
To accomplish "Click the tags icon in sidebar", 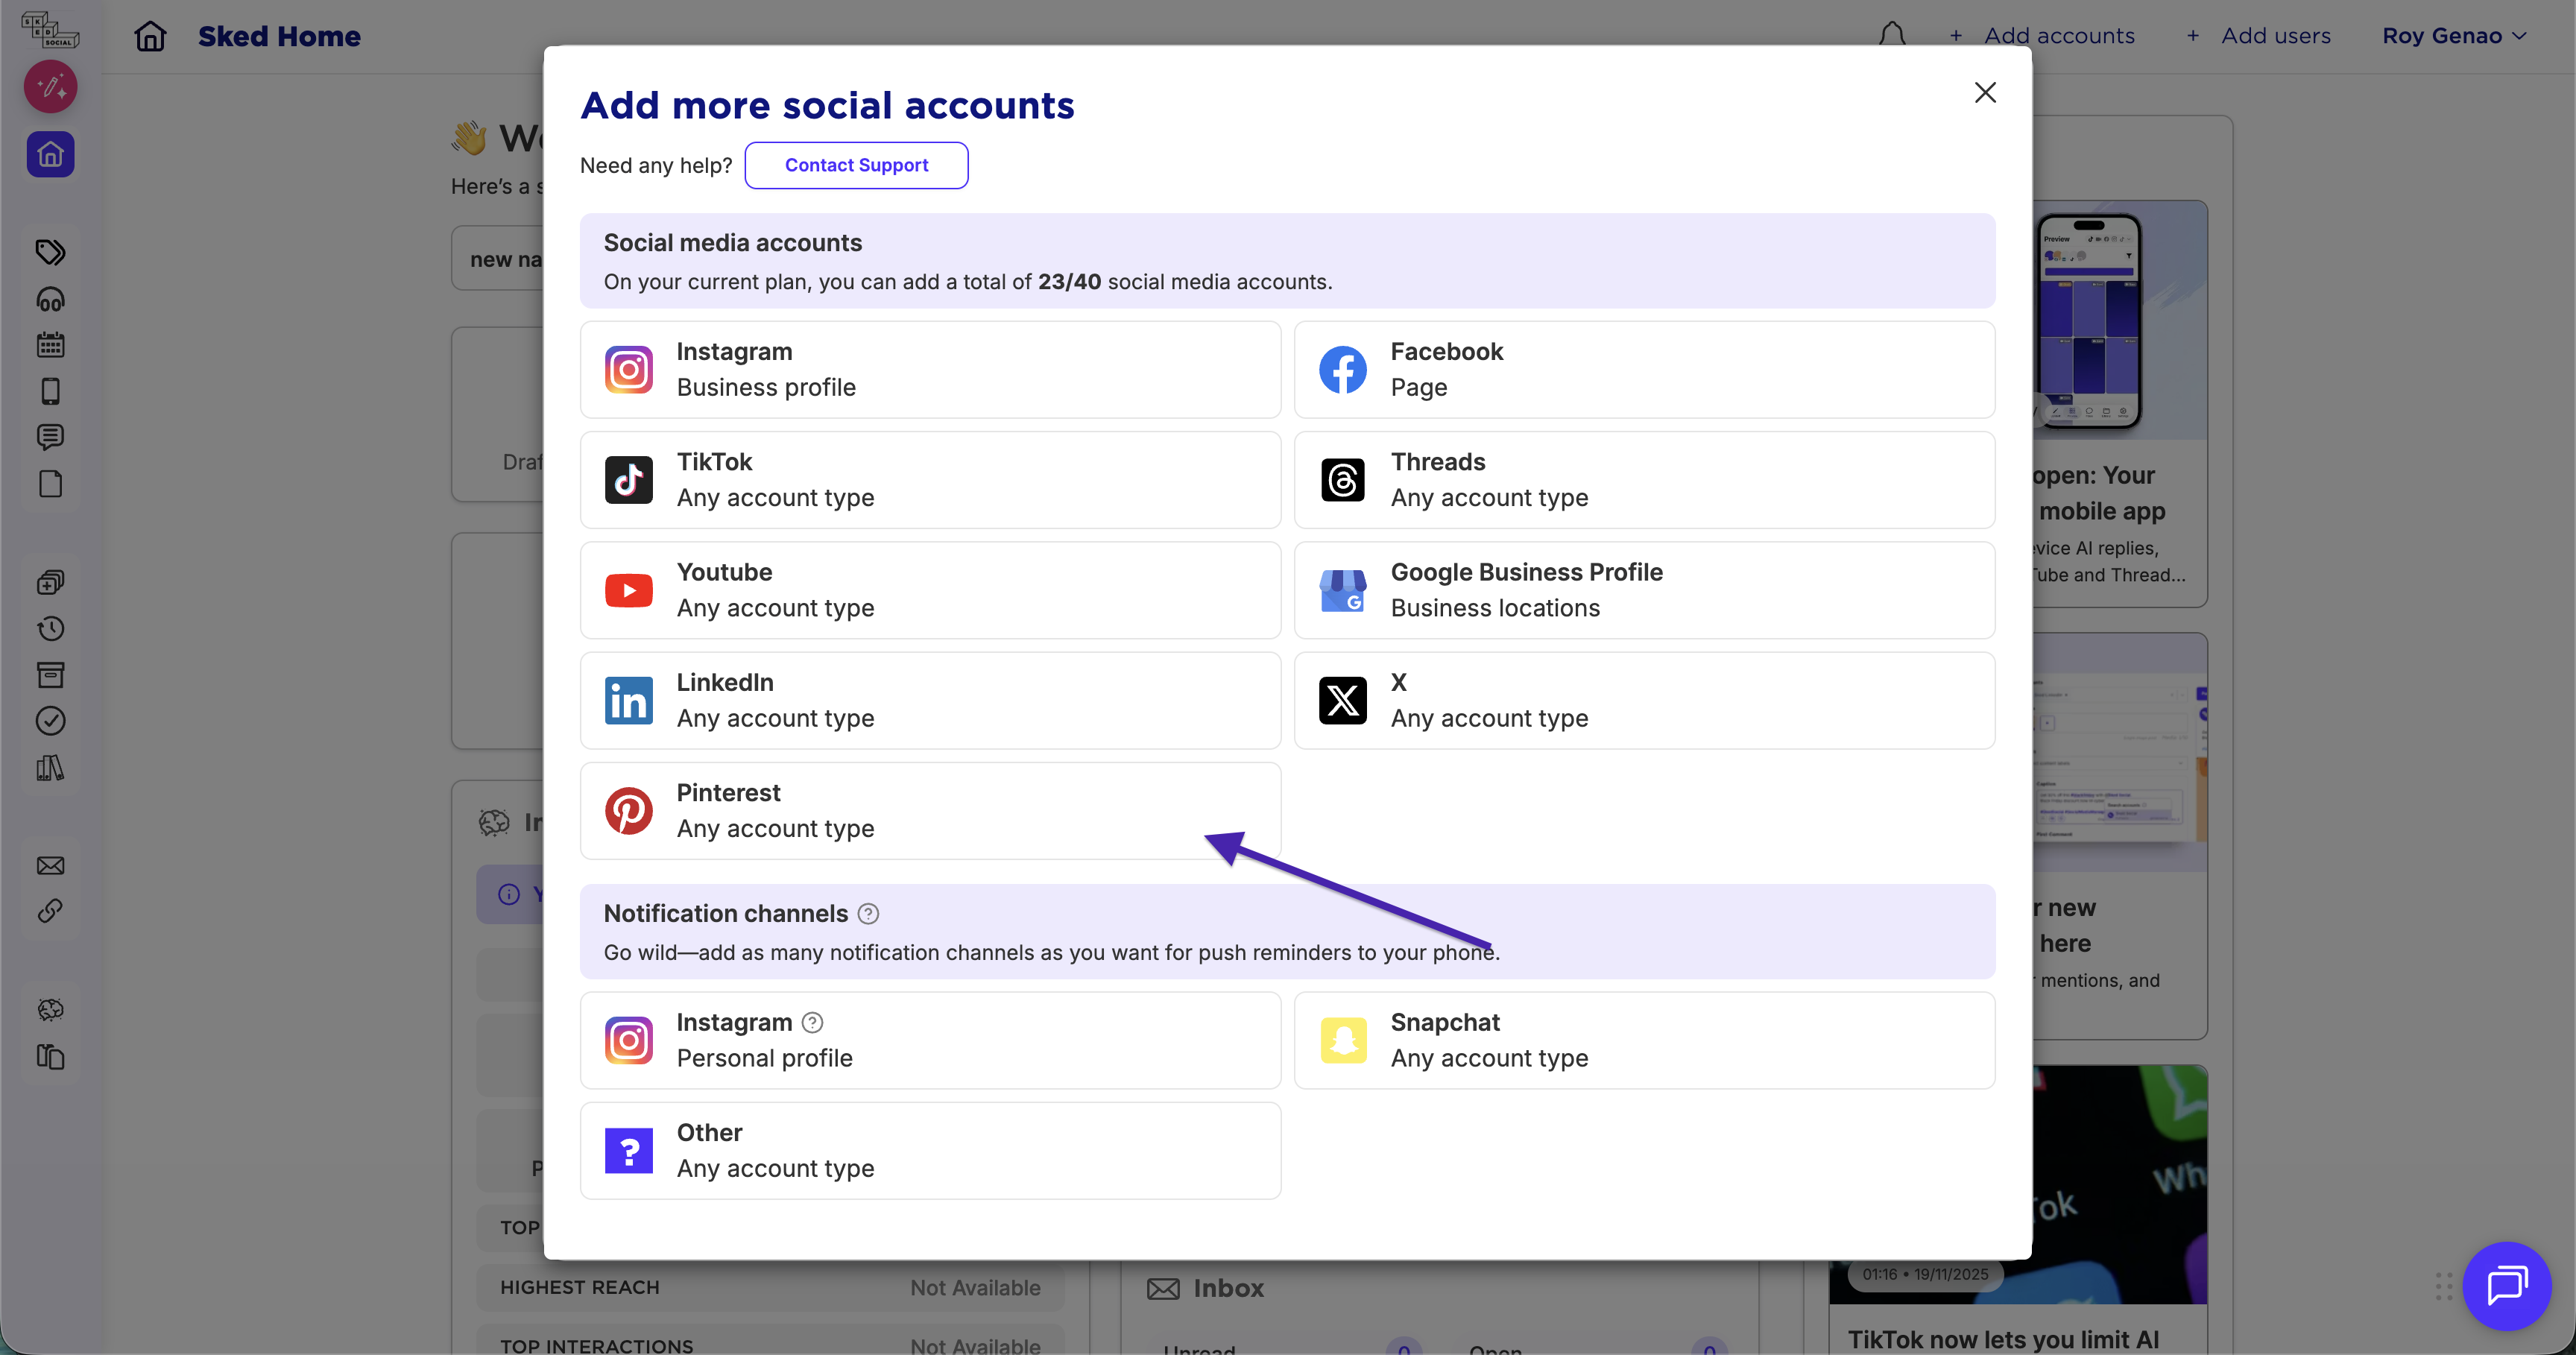I will pyautogui.click(x=50, y=252).
